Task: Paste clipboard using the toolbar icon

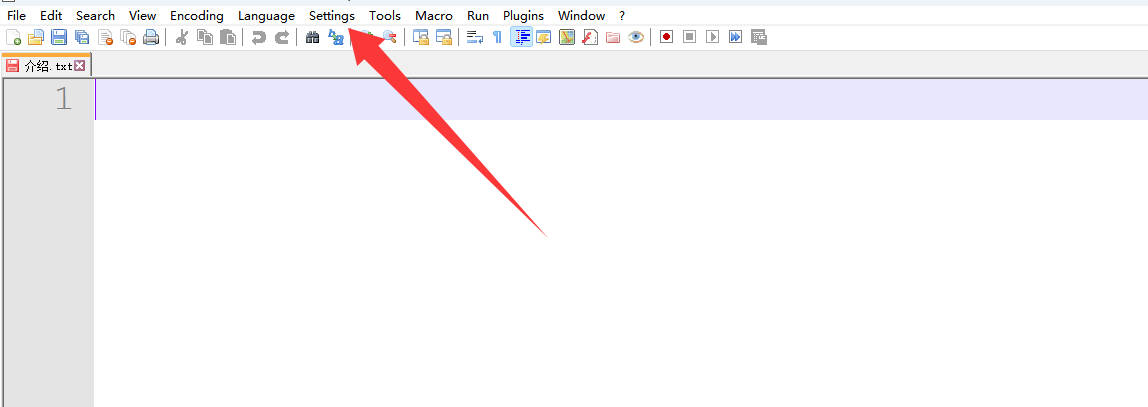Action: 228,37
